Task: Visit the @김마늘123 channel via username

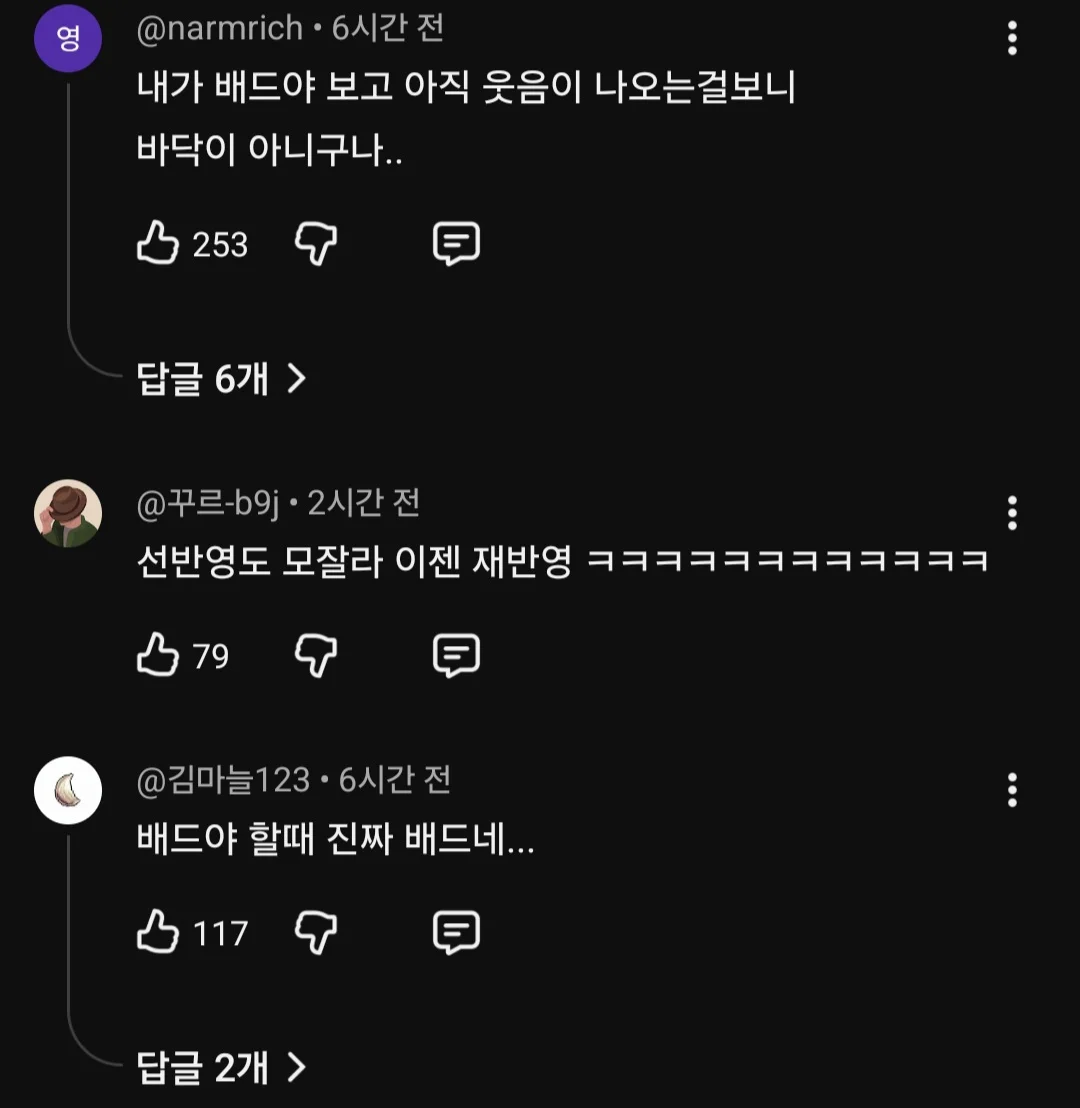Action: pyautogui.click(x=223, y=780)
